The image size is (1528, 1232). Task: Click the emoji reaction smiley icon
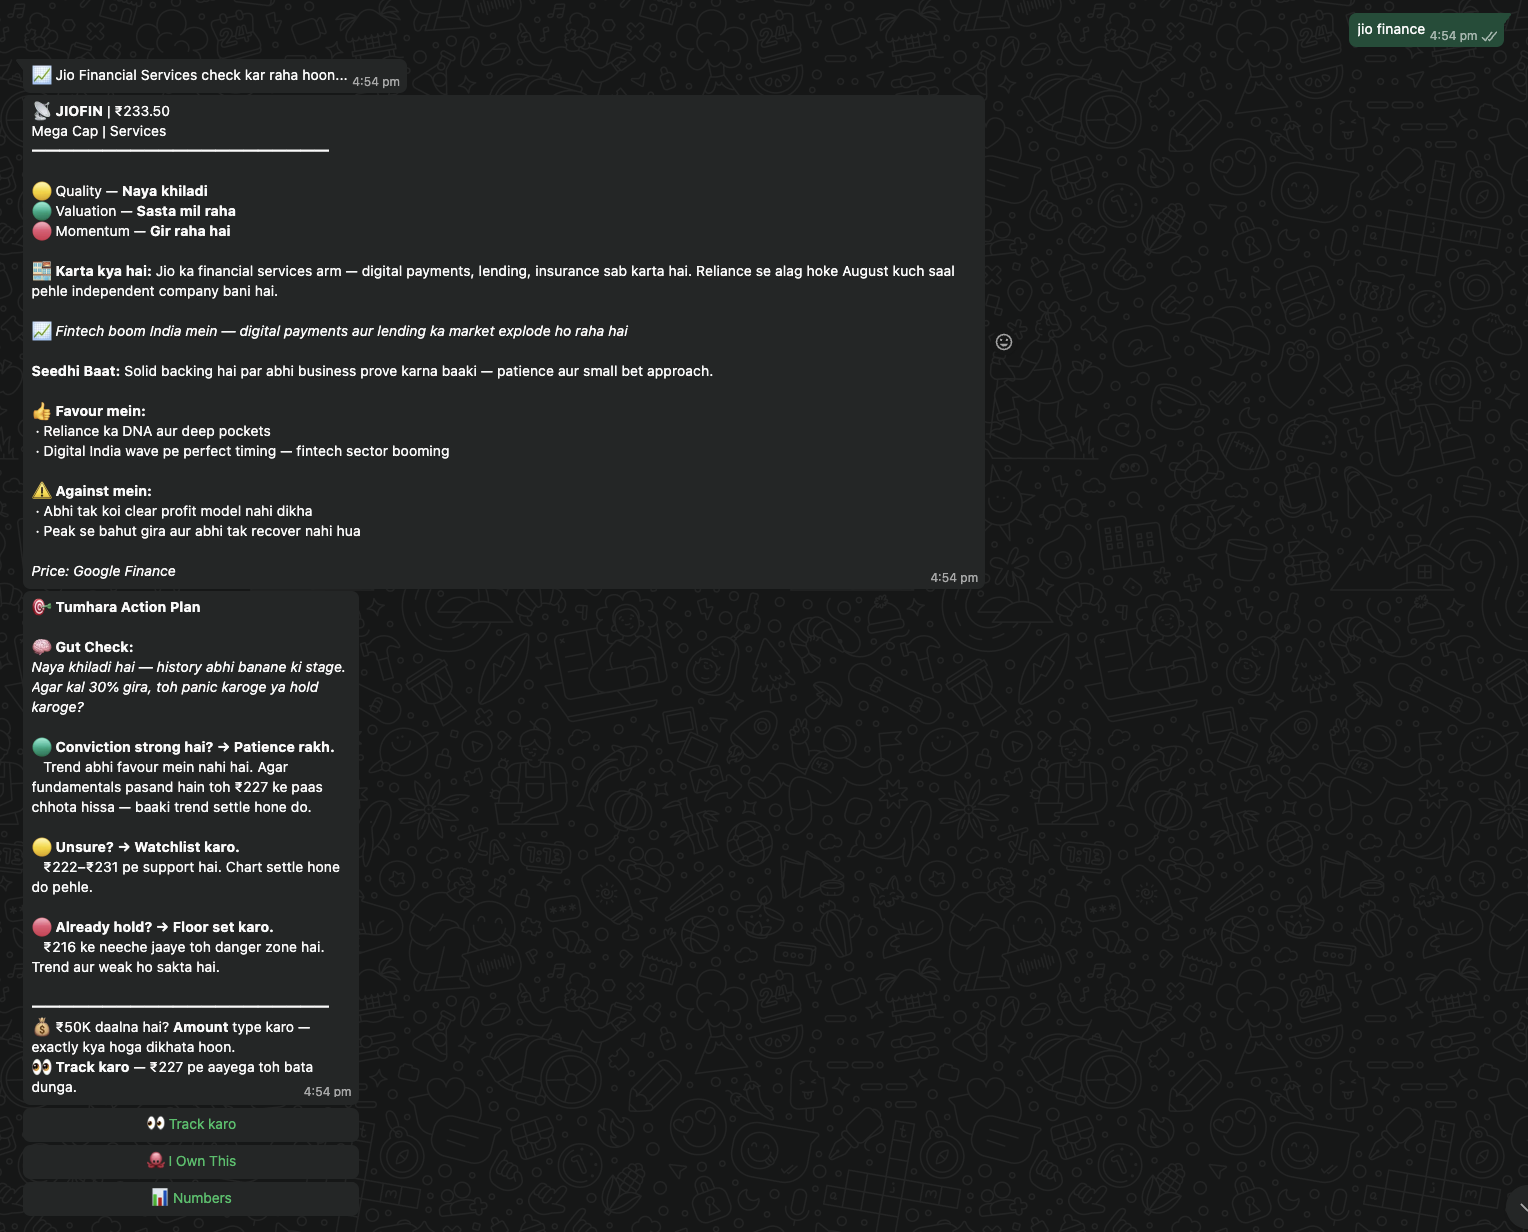coord(1004,342)
